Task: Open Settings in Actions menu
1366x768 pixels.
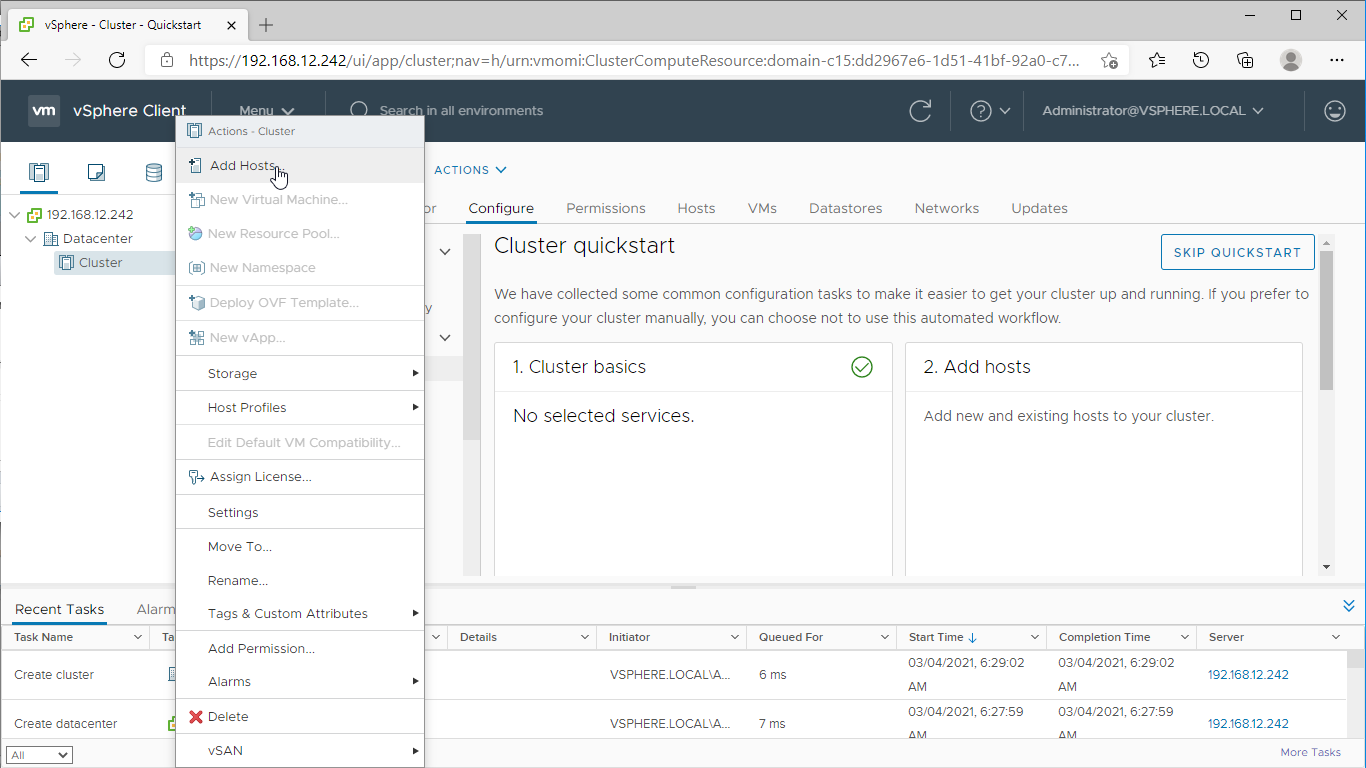Action: click(x=300, y=512)
